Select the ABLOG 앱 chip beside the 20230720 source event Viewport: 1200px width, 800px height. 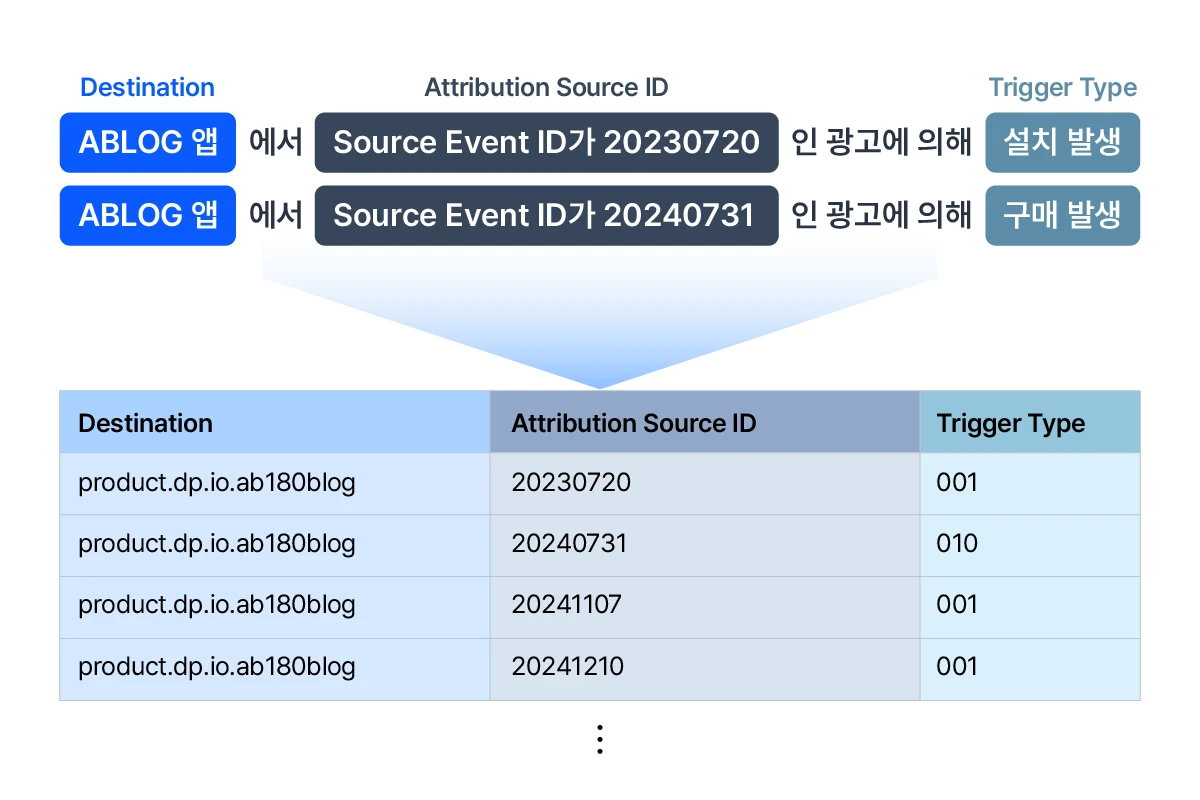[148, 142]
